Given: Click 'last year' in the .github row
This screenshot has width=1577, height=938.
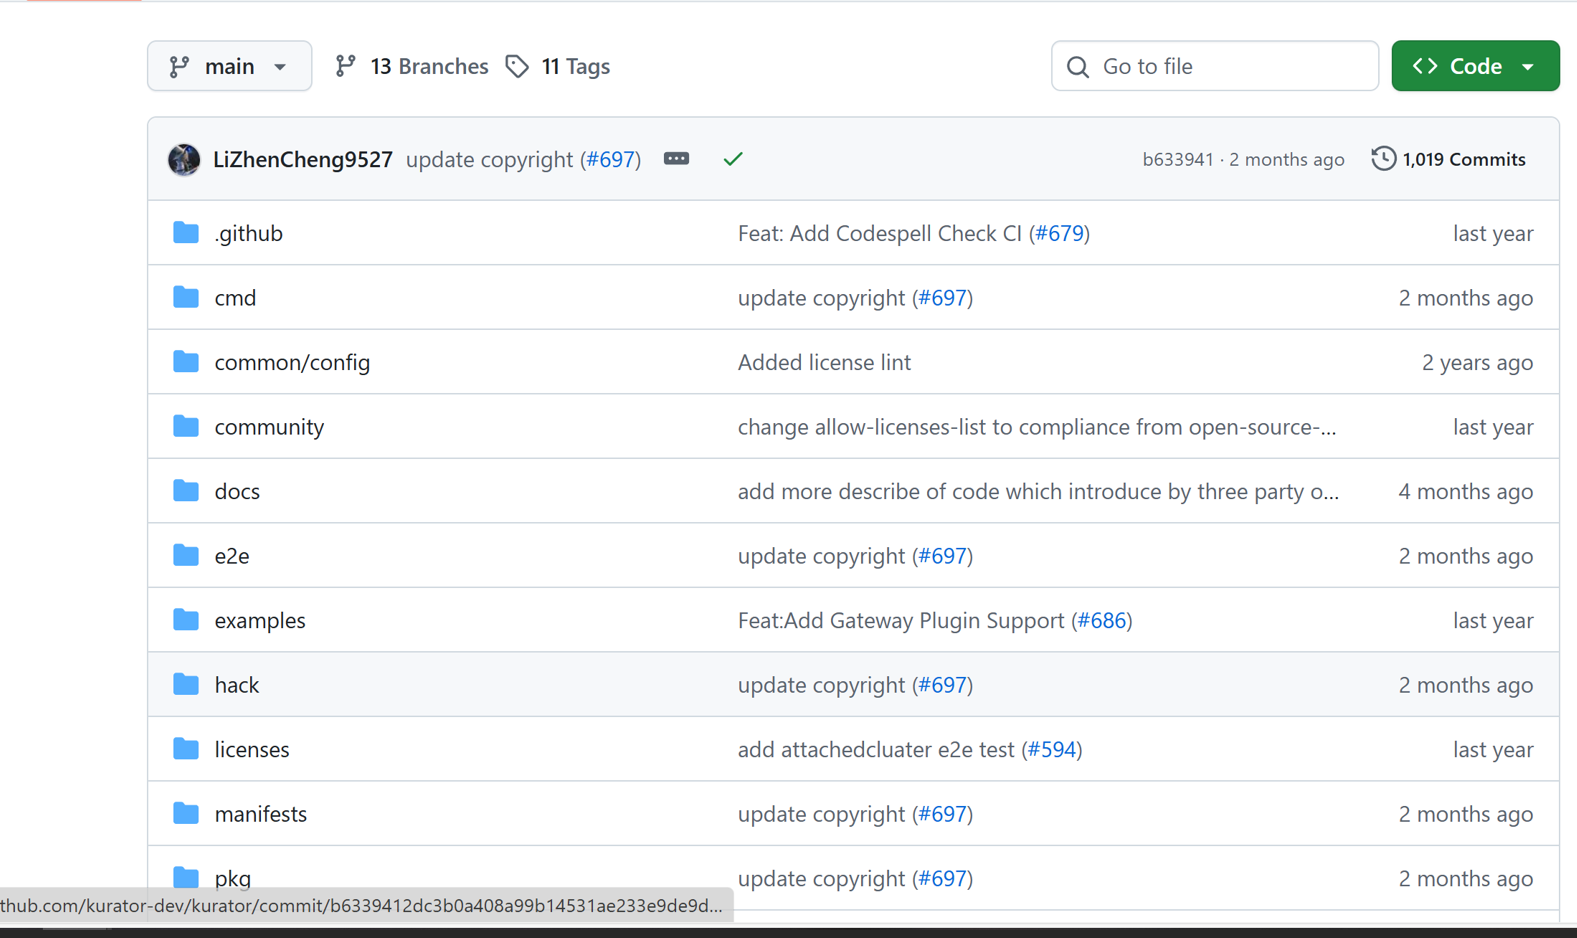Looking at the screenshot, I should [x=1493, y=233].
